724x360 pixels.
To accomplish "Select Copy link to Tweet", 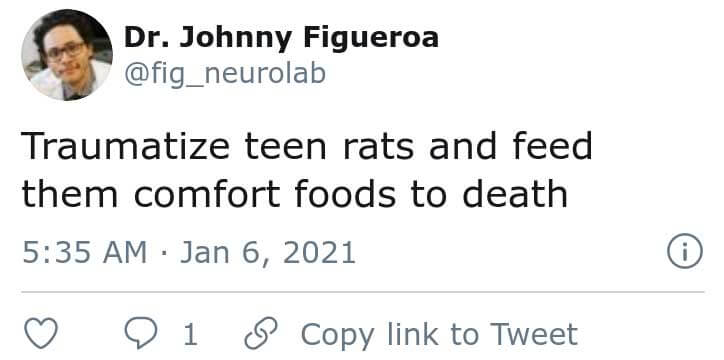I will pos(439,334).
